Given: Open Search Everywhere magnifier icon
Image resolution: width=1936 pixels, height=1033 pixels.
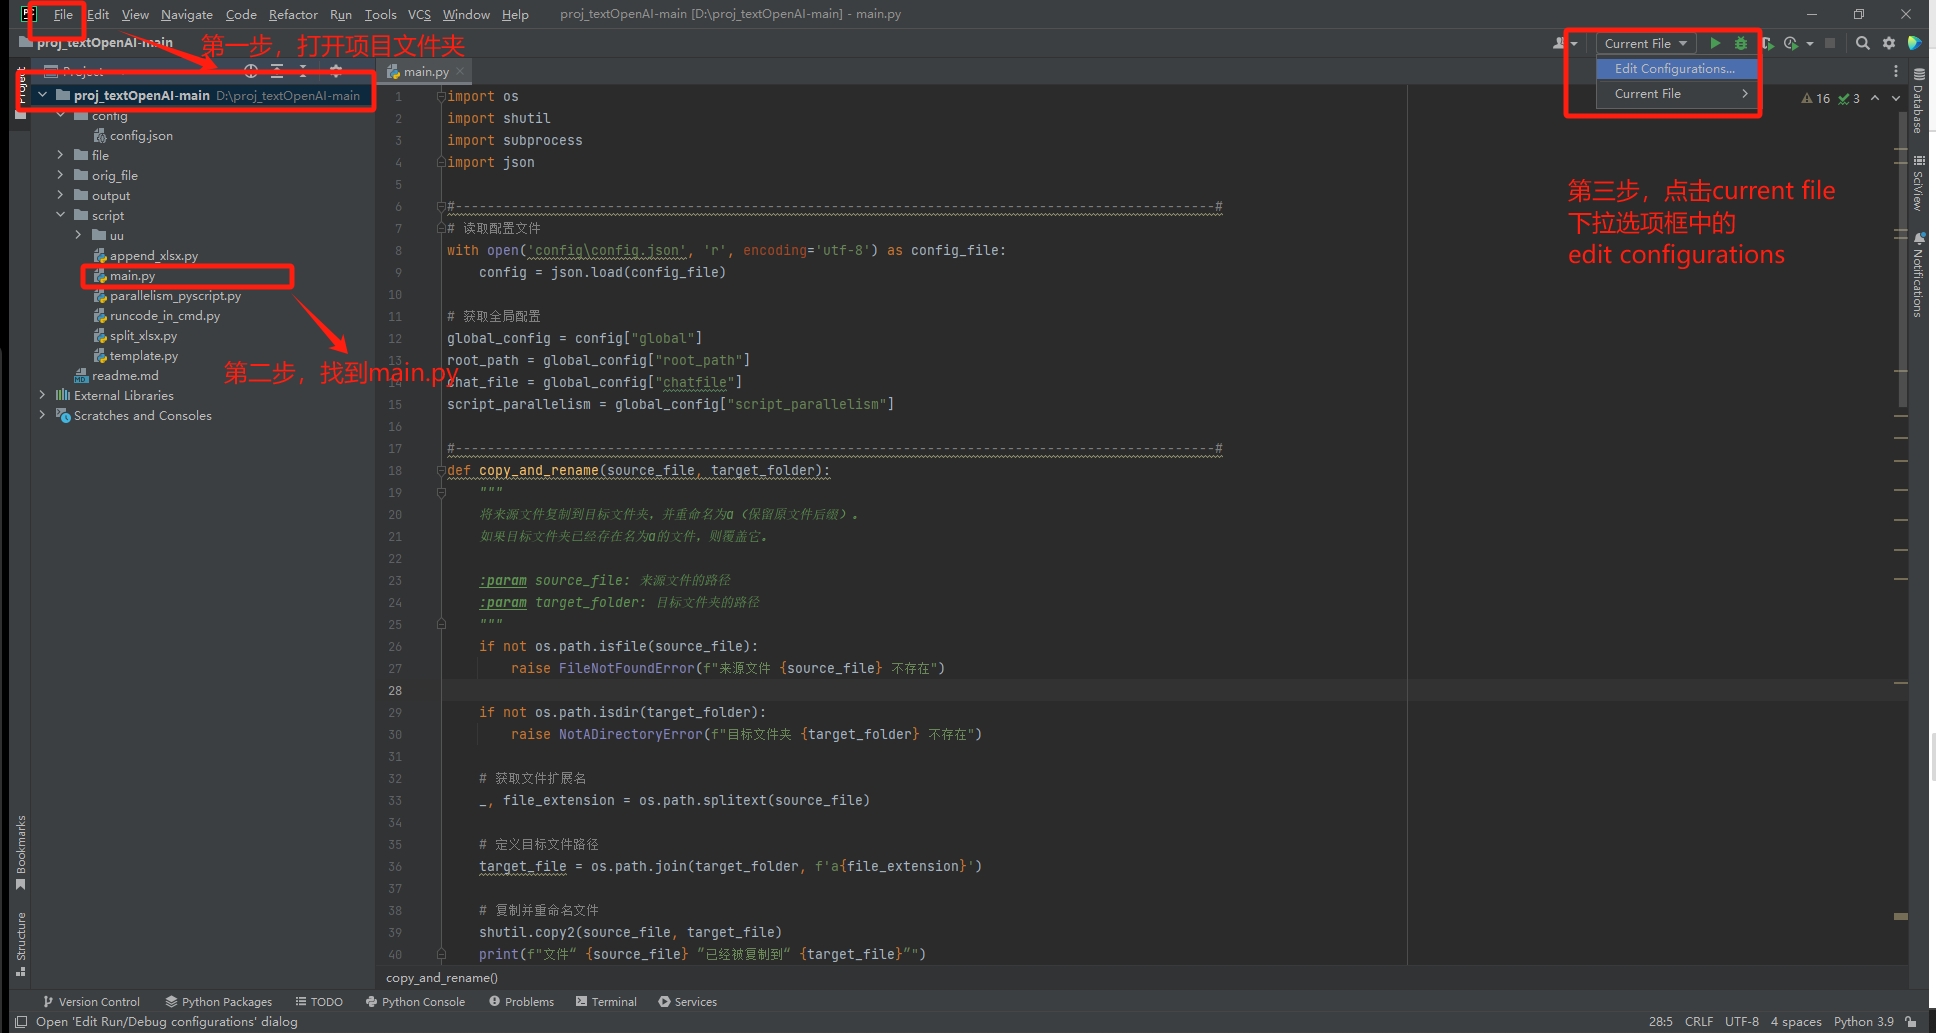Looking at the screenshot, I should 1863,43.
